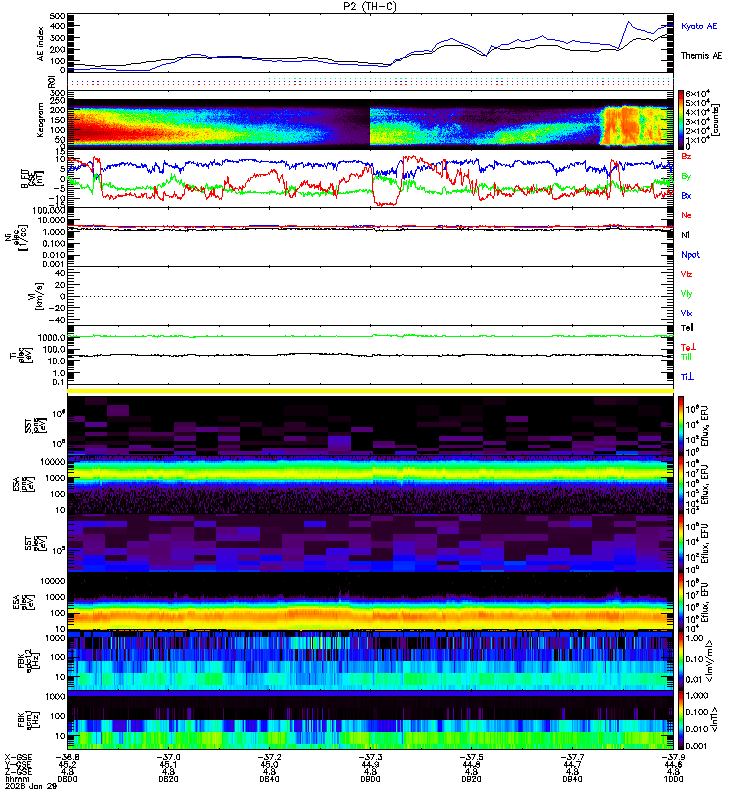Click the Bz negative dip near 0900

pos(385,200)
